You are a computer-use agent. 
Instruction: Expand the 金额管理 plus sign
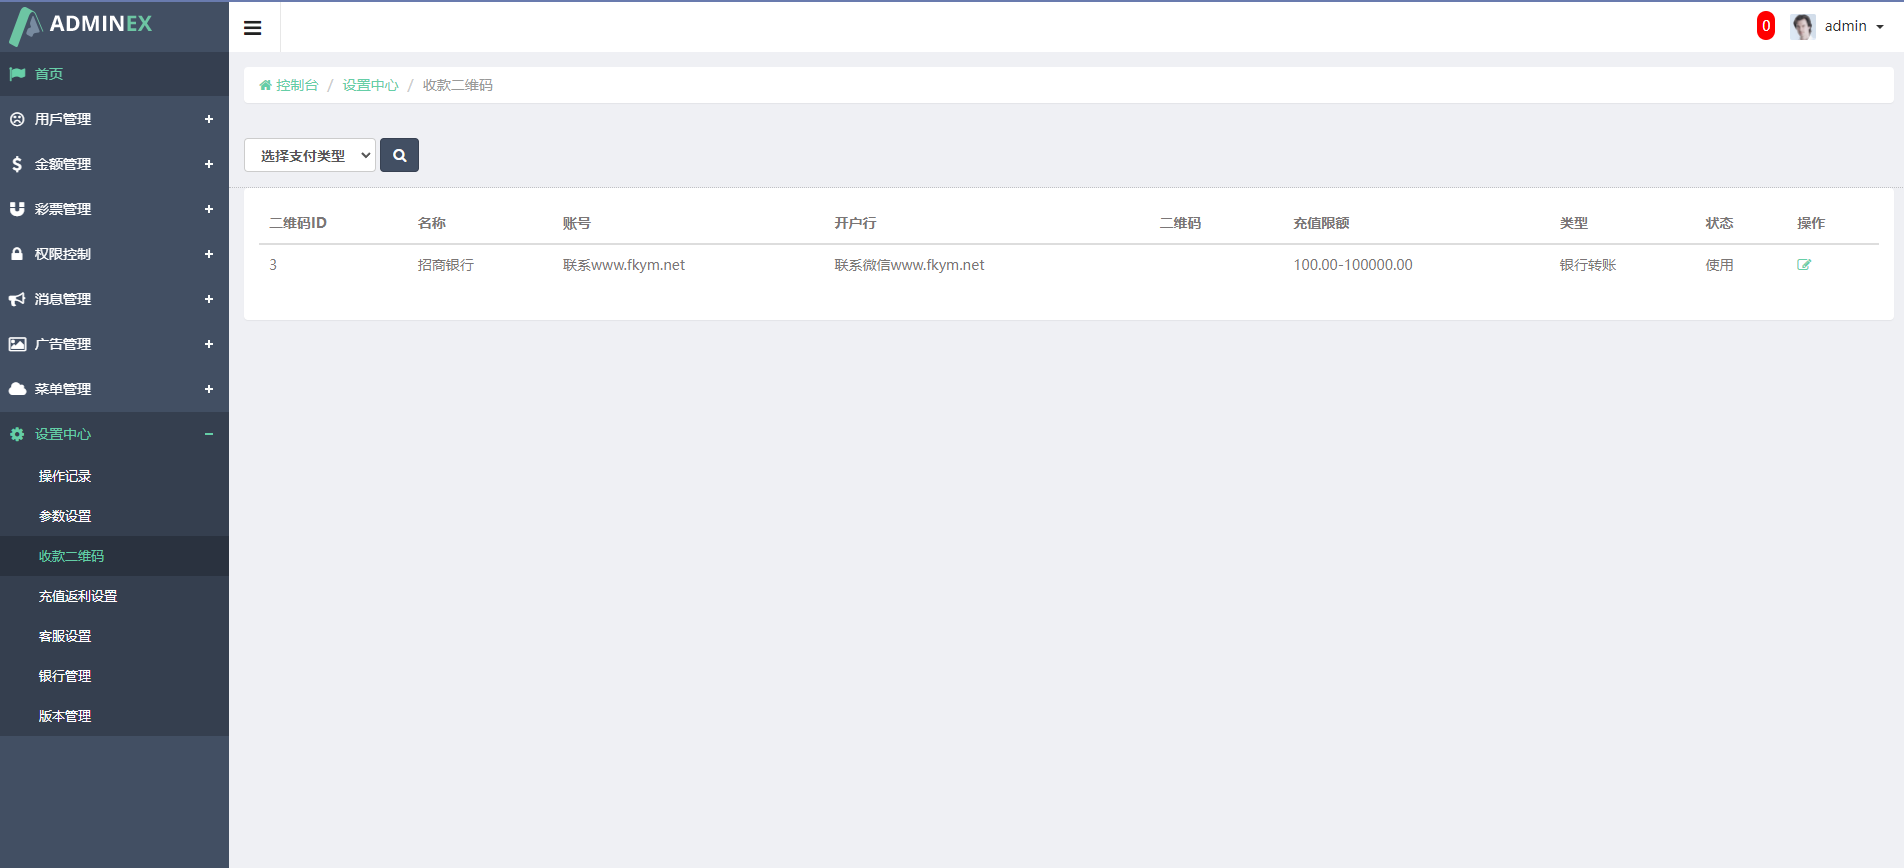coord(209,164)
